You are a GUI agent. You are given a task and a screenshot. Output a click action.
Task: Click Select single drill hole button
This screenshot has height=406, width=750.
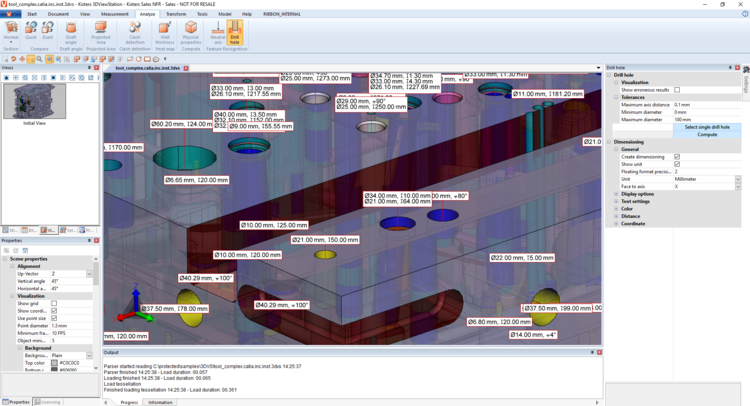tap(707, 127)
